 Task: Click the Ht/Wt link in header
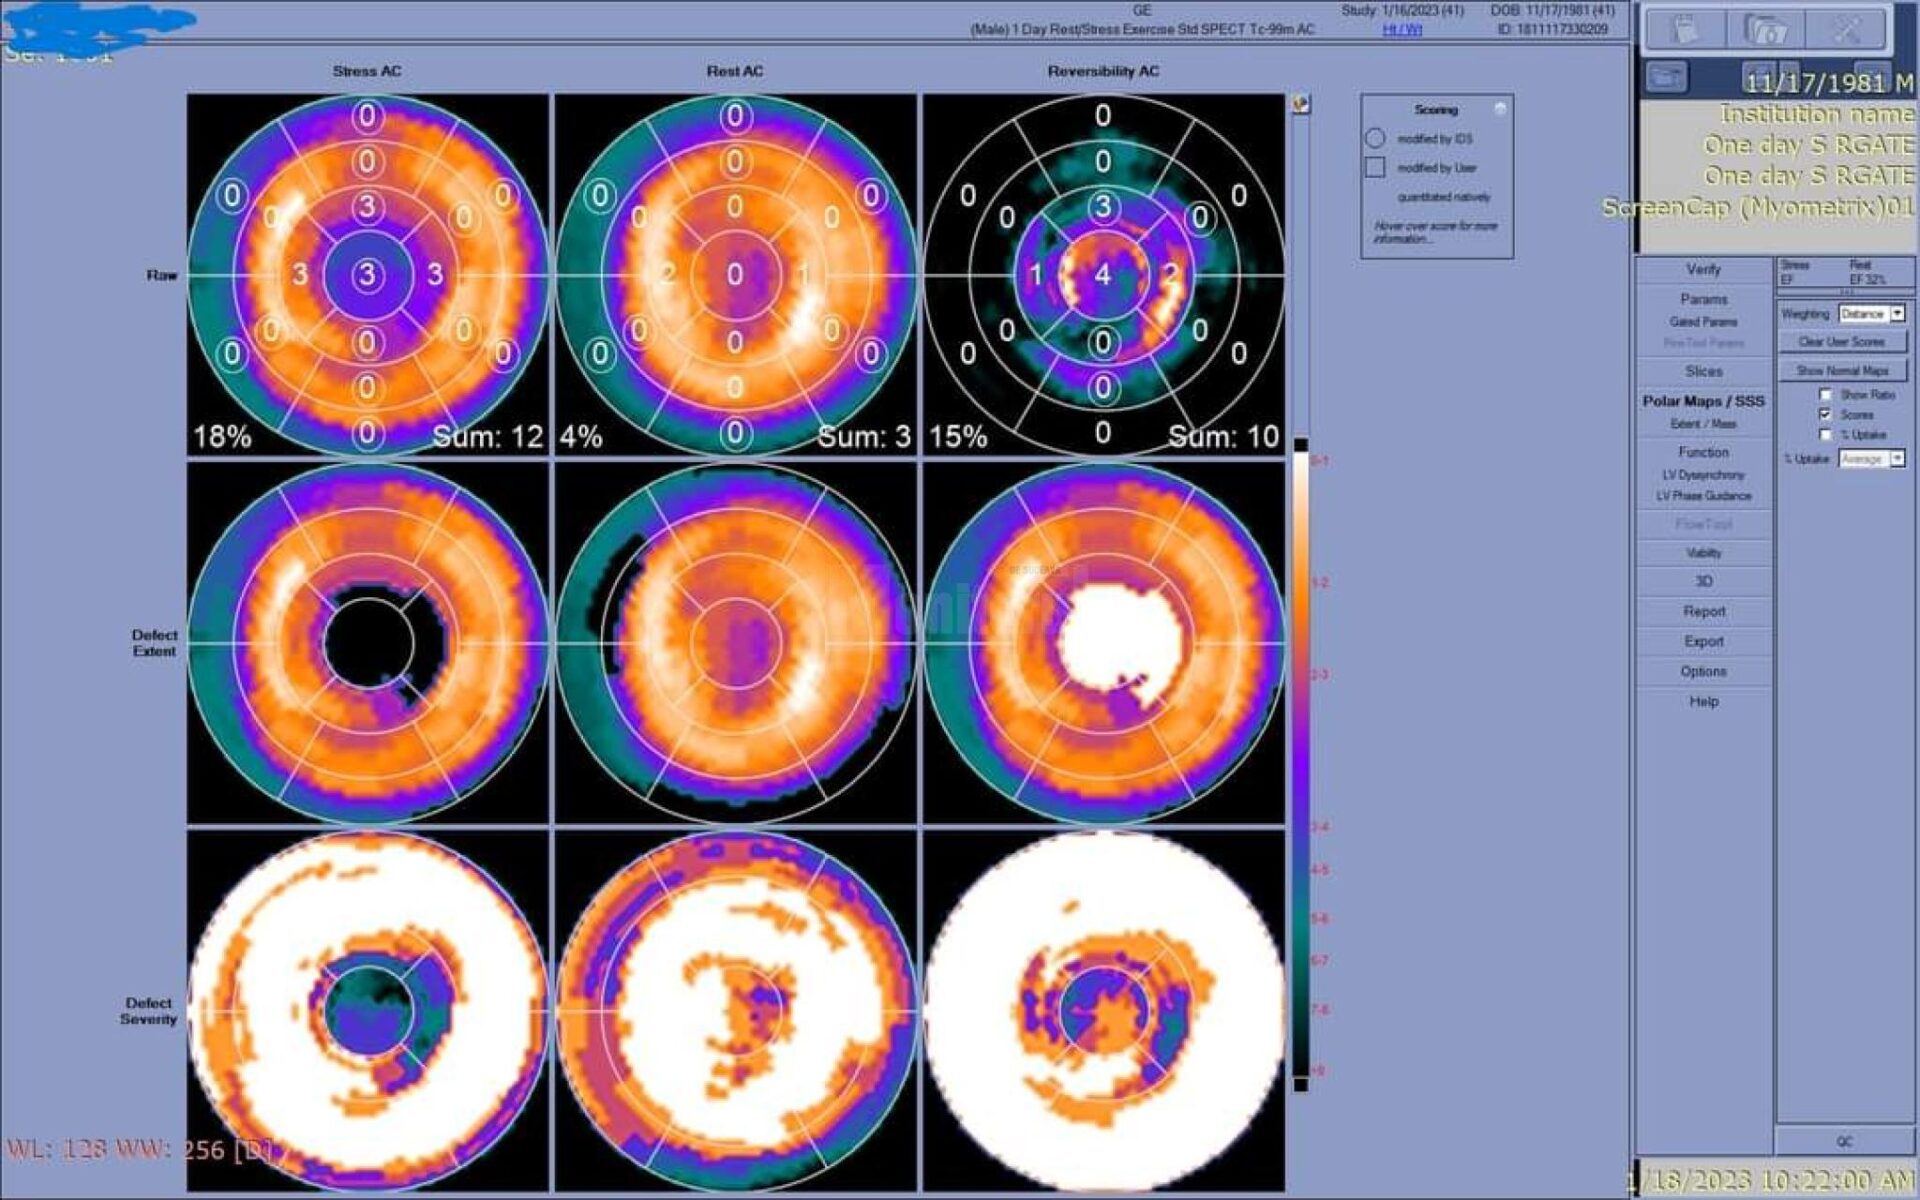coord(1402,30)
